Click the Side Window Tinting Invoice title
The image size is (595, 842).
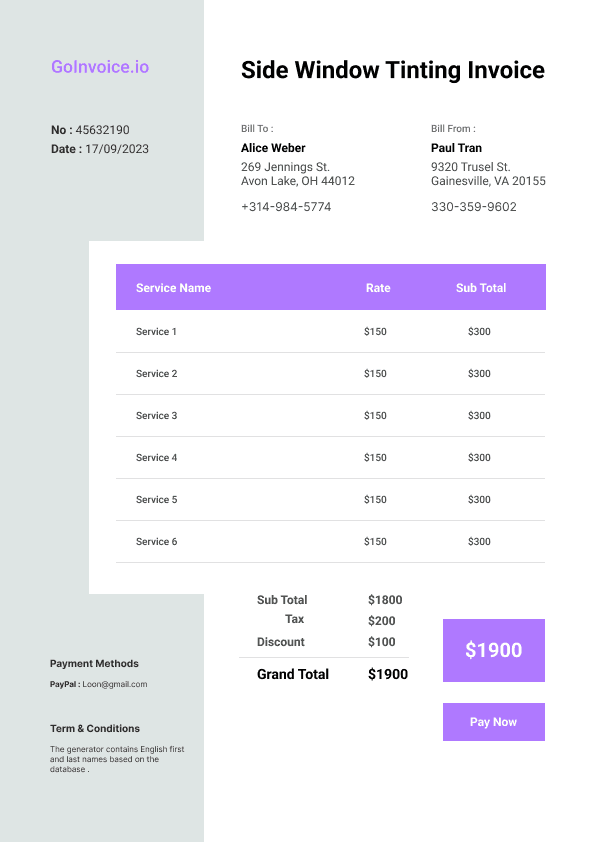(x=393, y=70)
